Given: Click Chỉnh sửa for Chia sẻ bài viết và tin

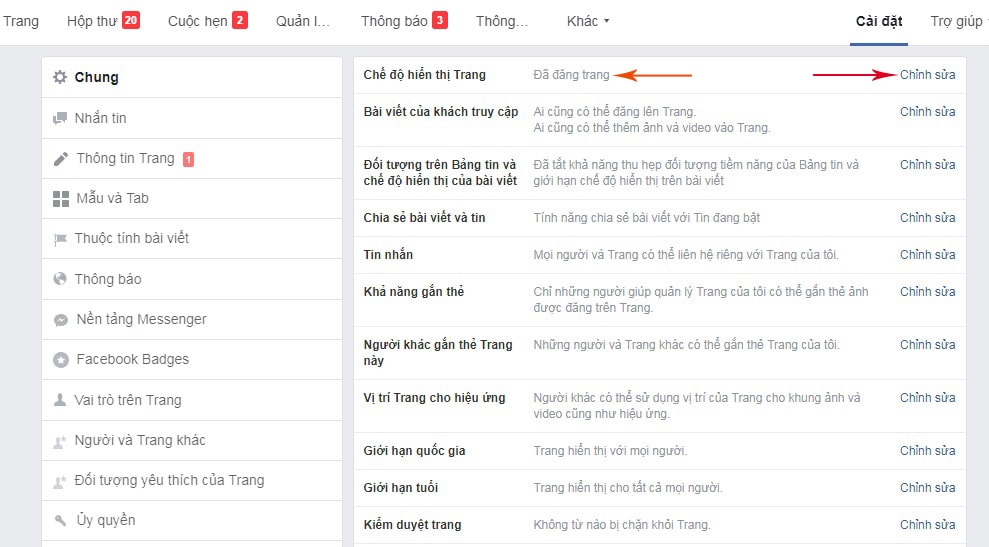Looking at the screenshot, I should (927, 218).
